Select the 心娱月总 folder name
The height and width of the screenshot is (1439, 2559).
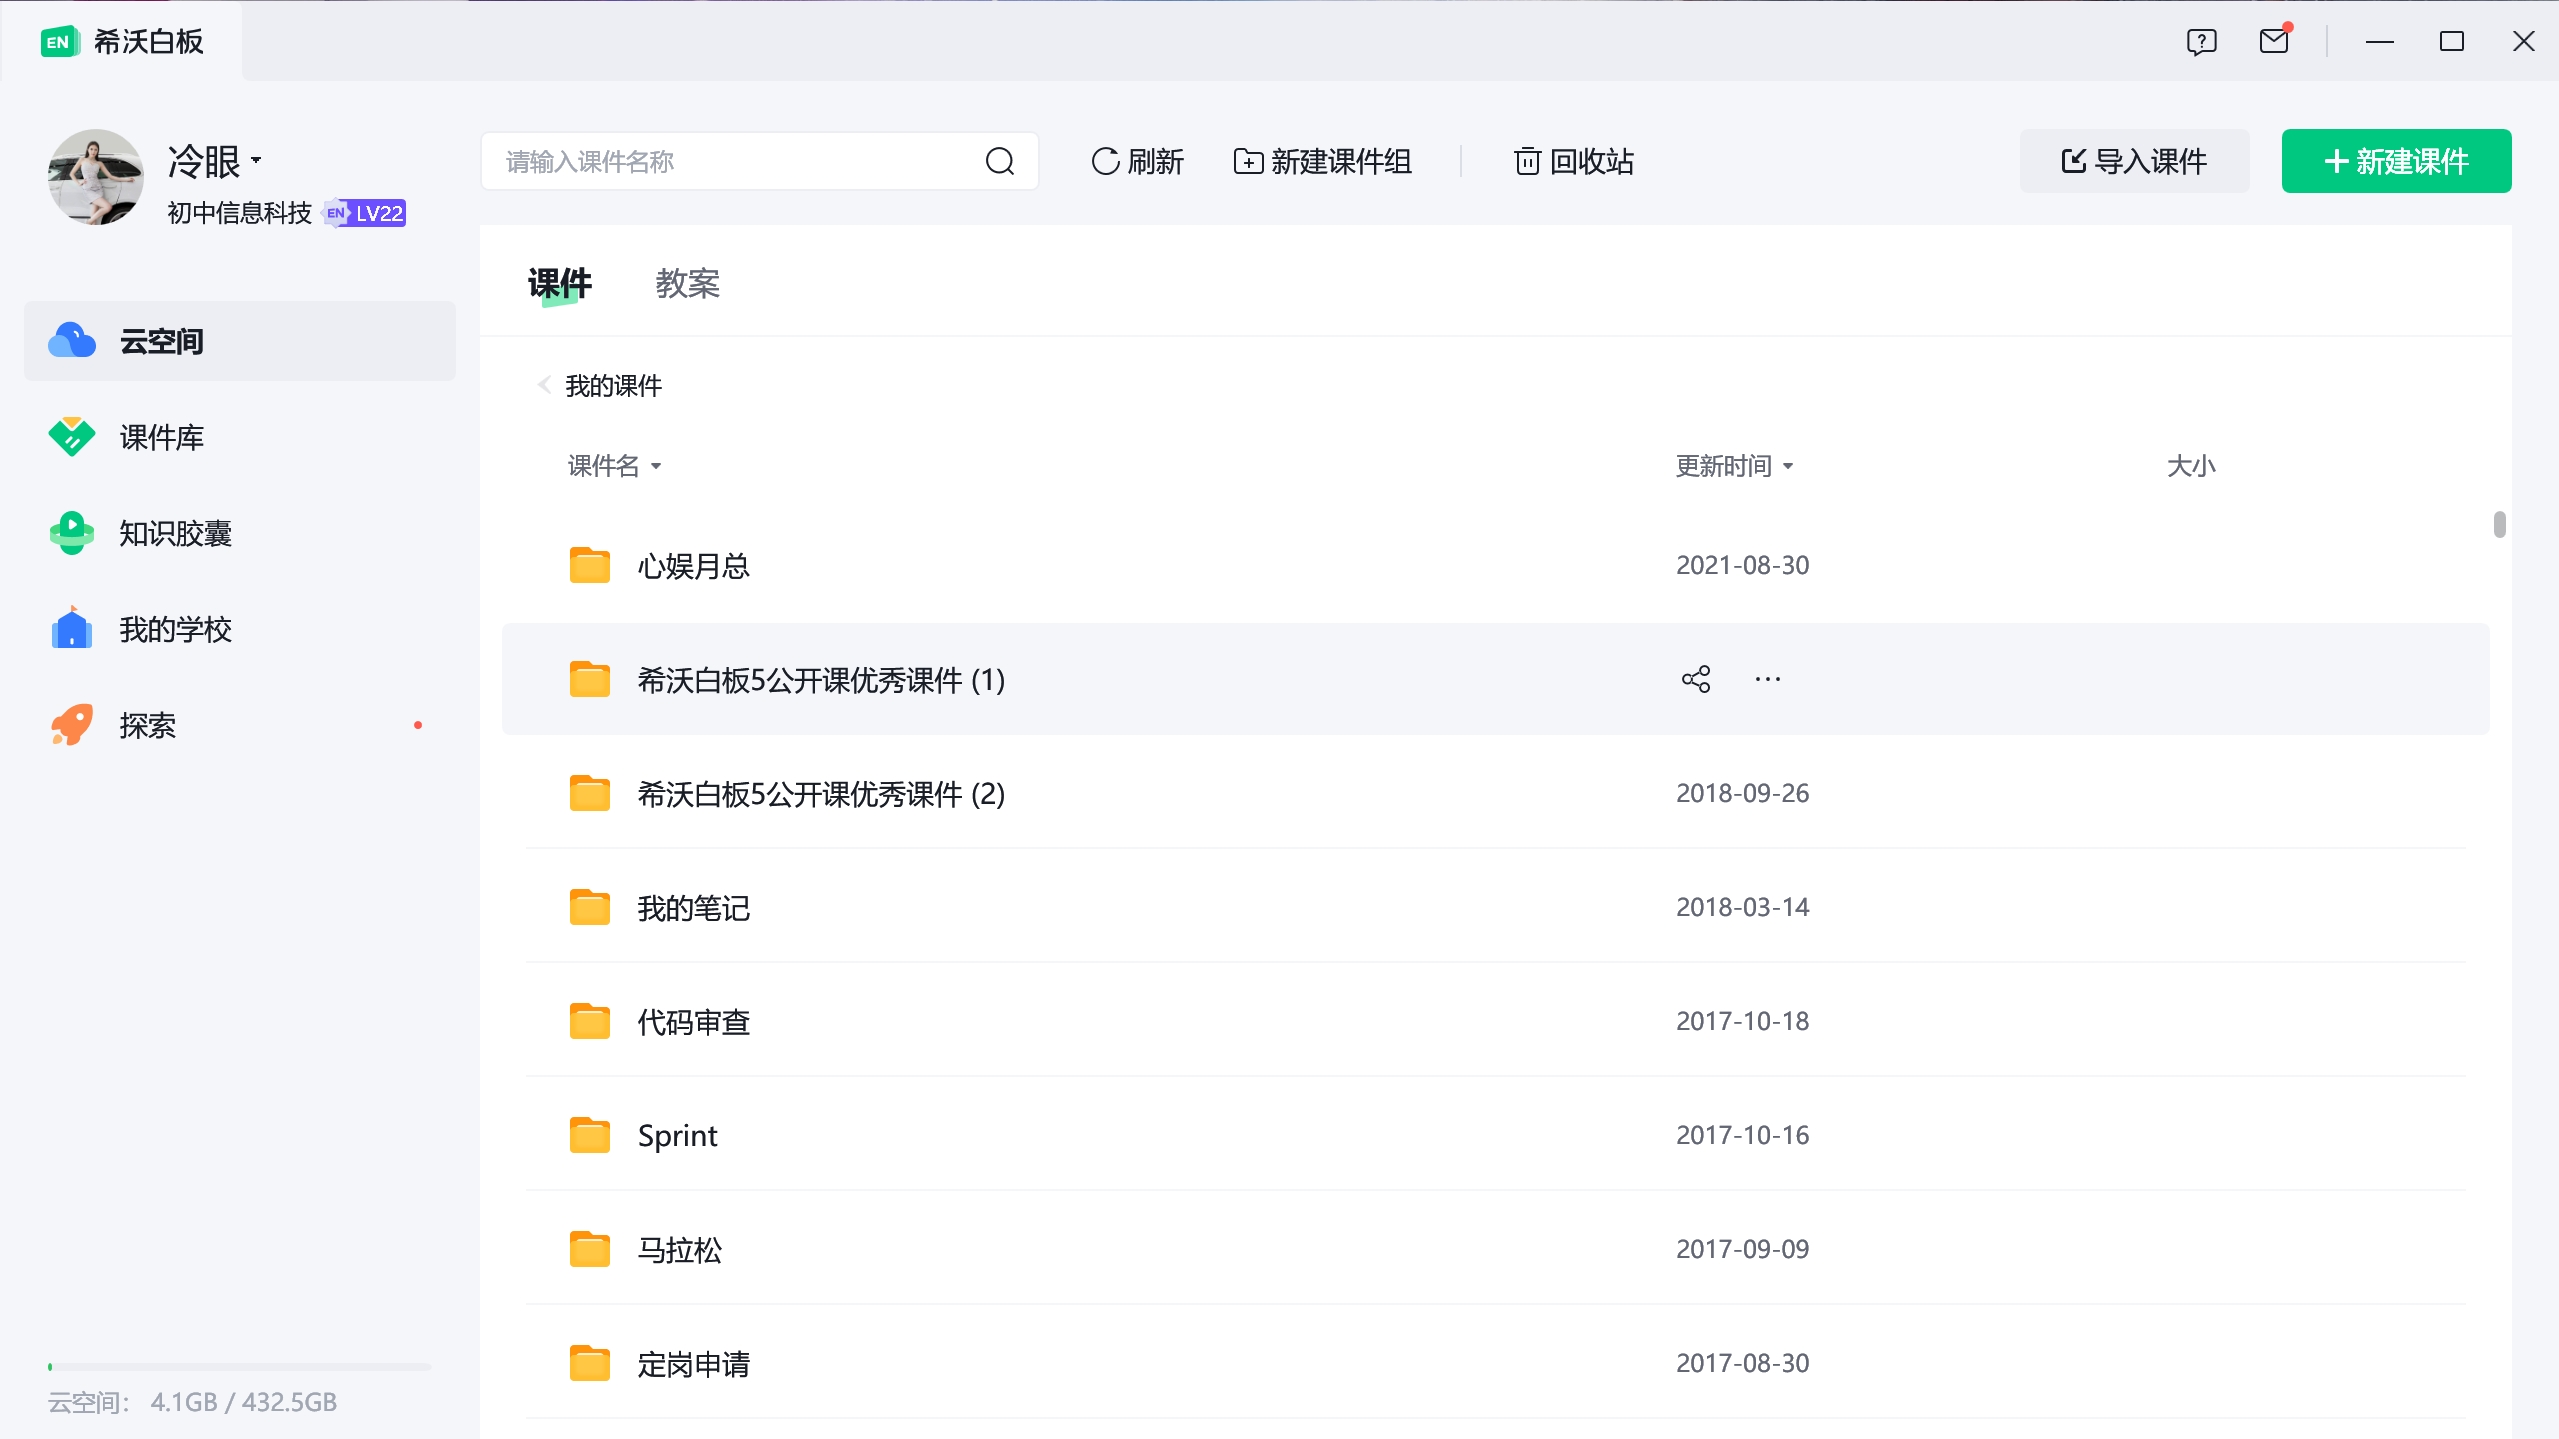pos(694,566)
